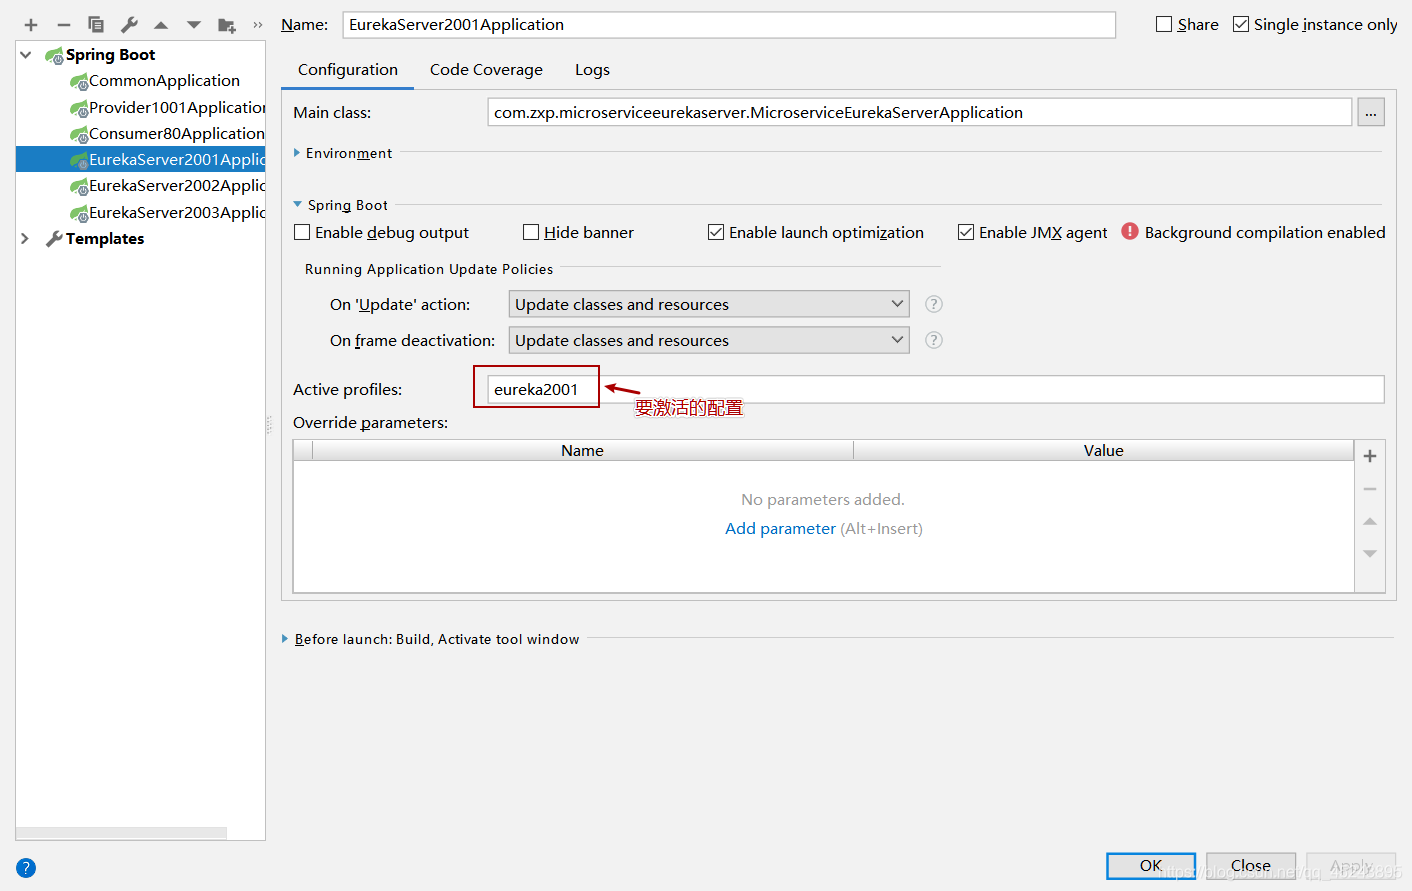Image resolution: width=1412 pixels, height=891 pixels.
Task: Move override parameter up
Action: [x=1370, y=521]
